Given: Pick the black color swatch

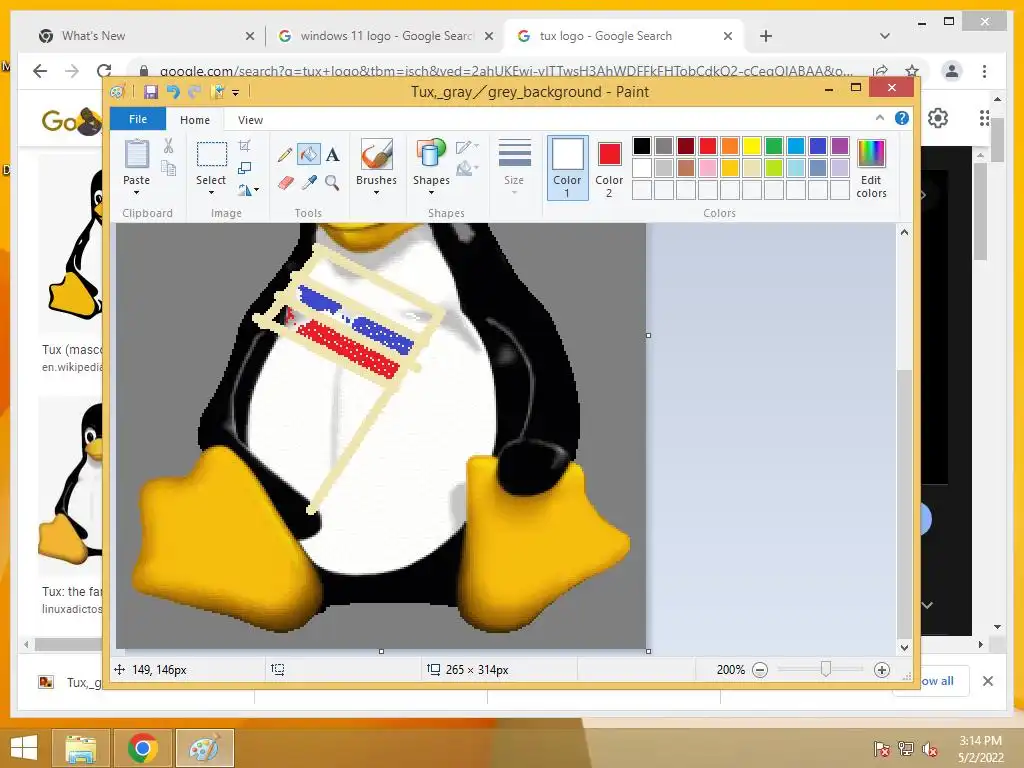Looking at the screenshot, I should click(x=642, y=146).
